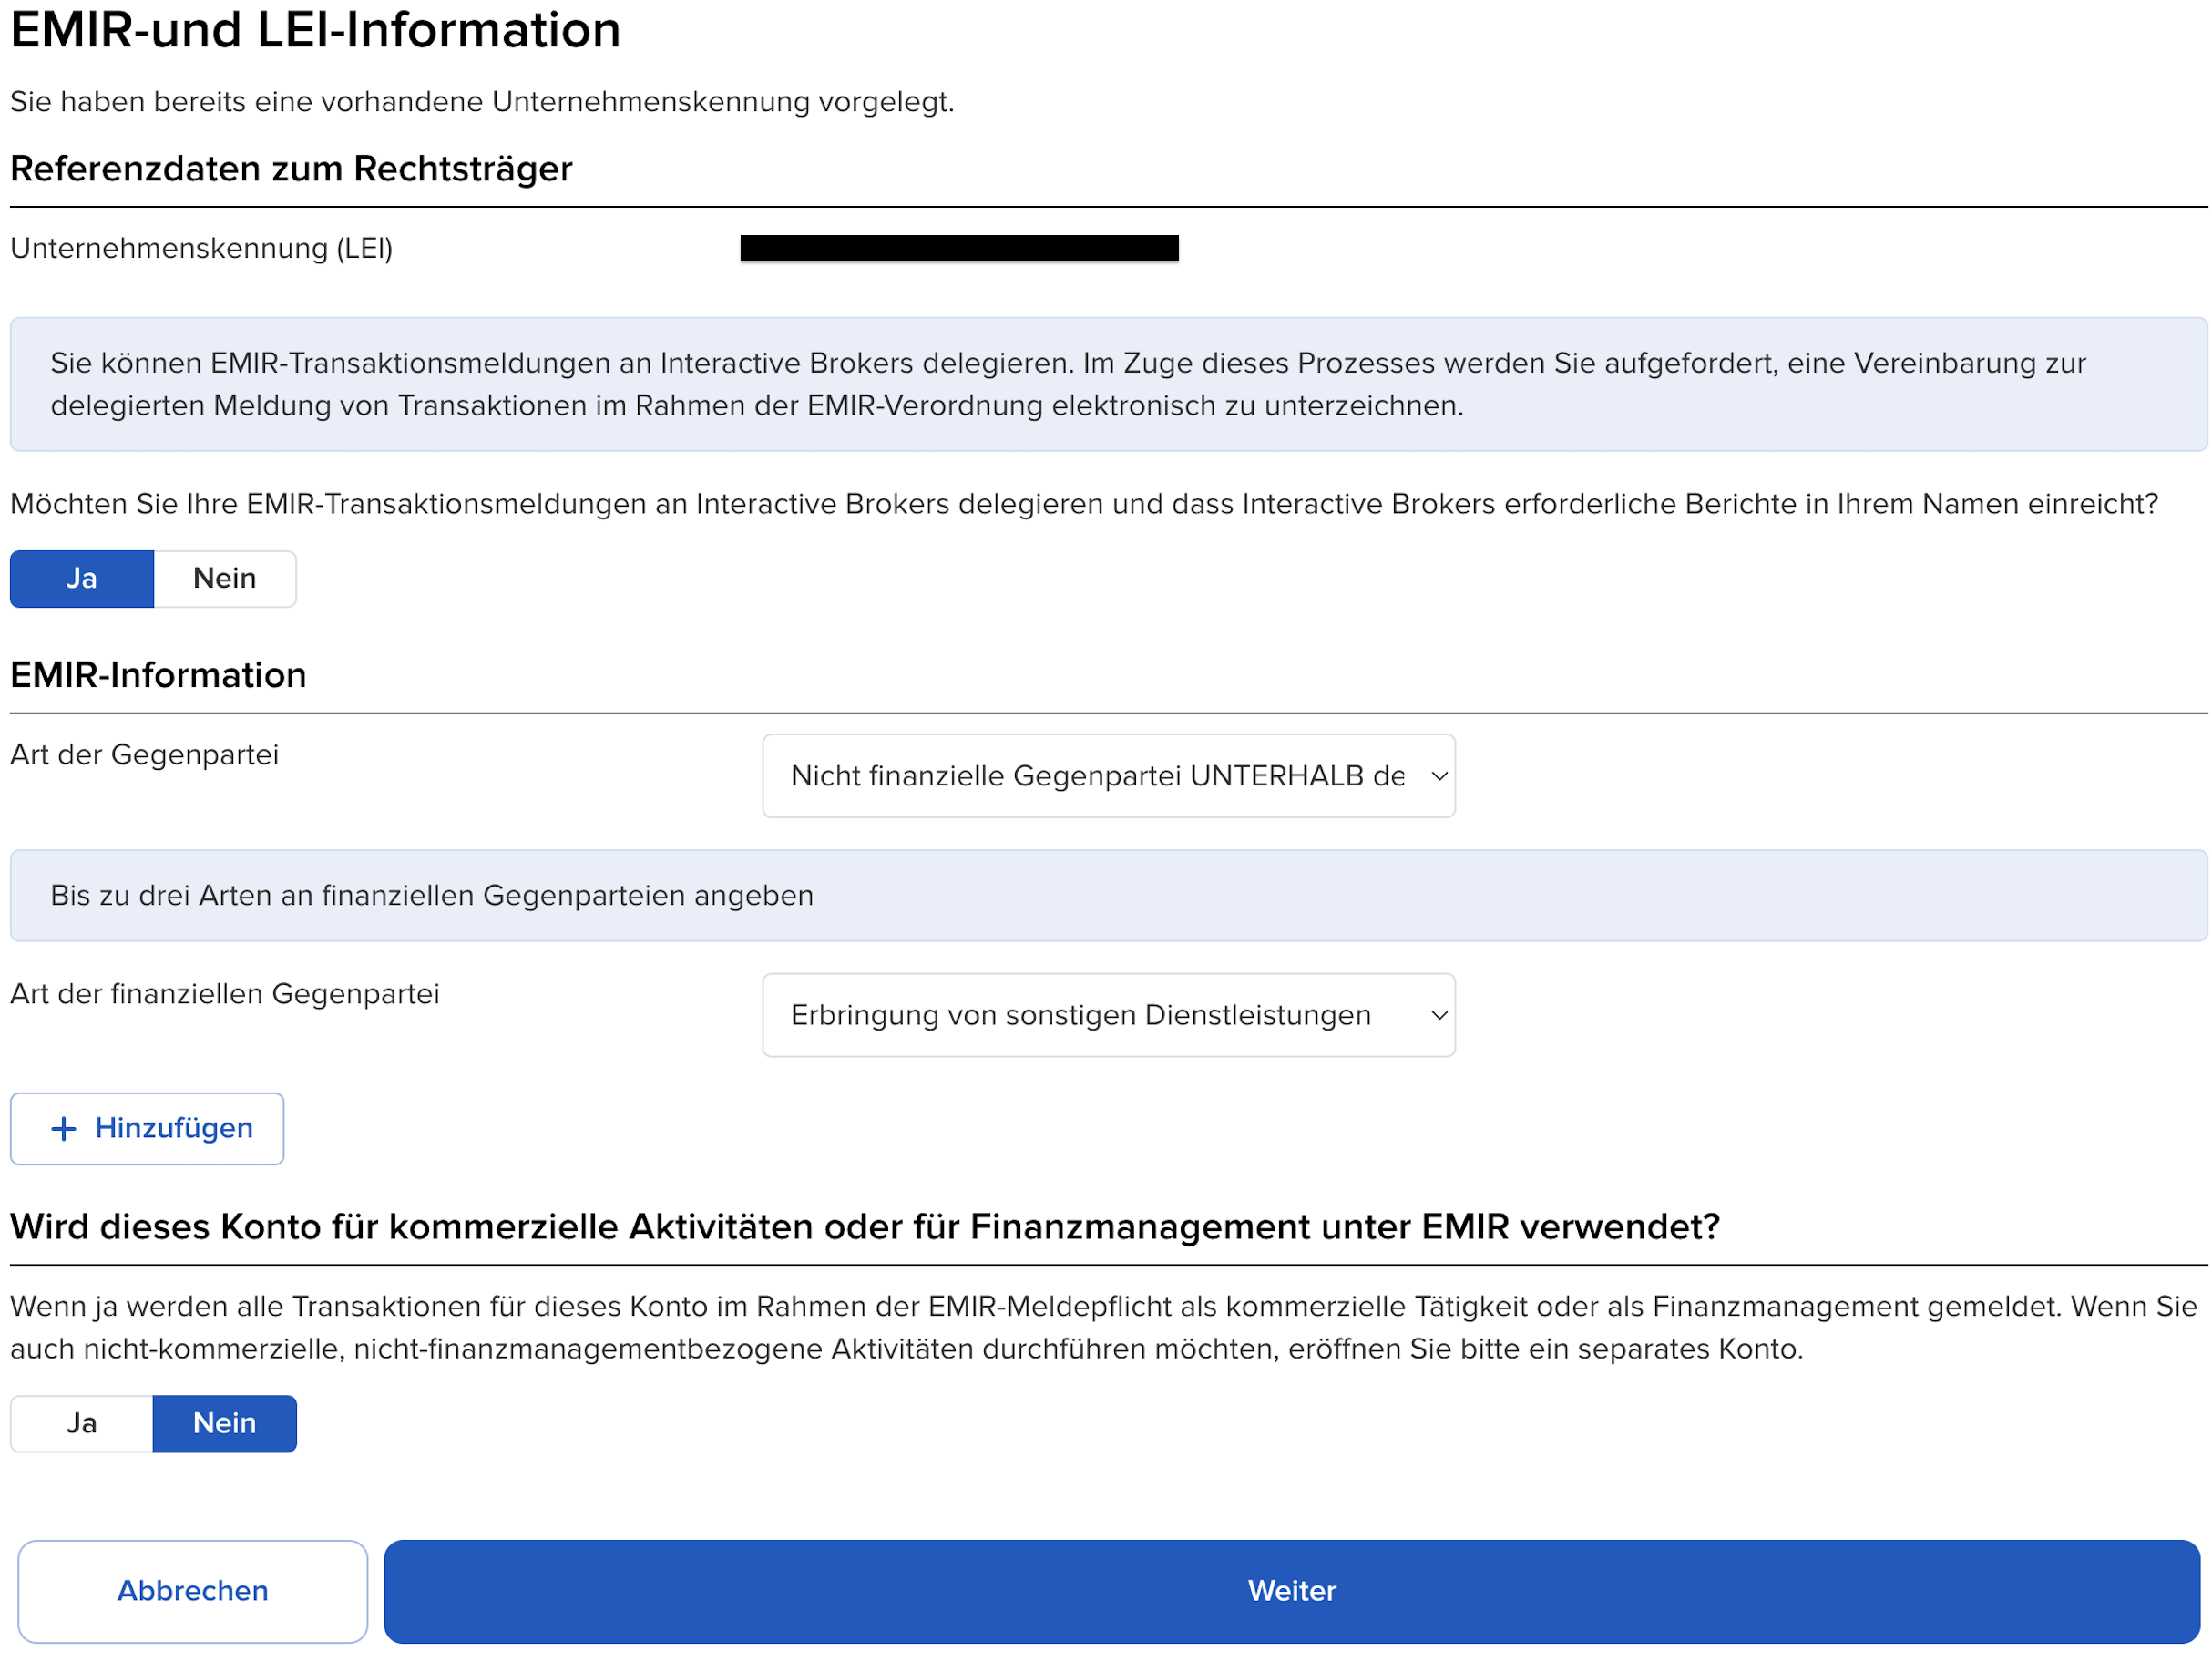This screenshot has height=1662, width=2212.
Task: Click the plus icon beside Hinzufügen
Action: 63,1129
